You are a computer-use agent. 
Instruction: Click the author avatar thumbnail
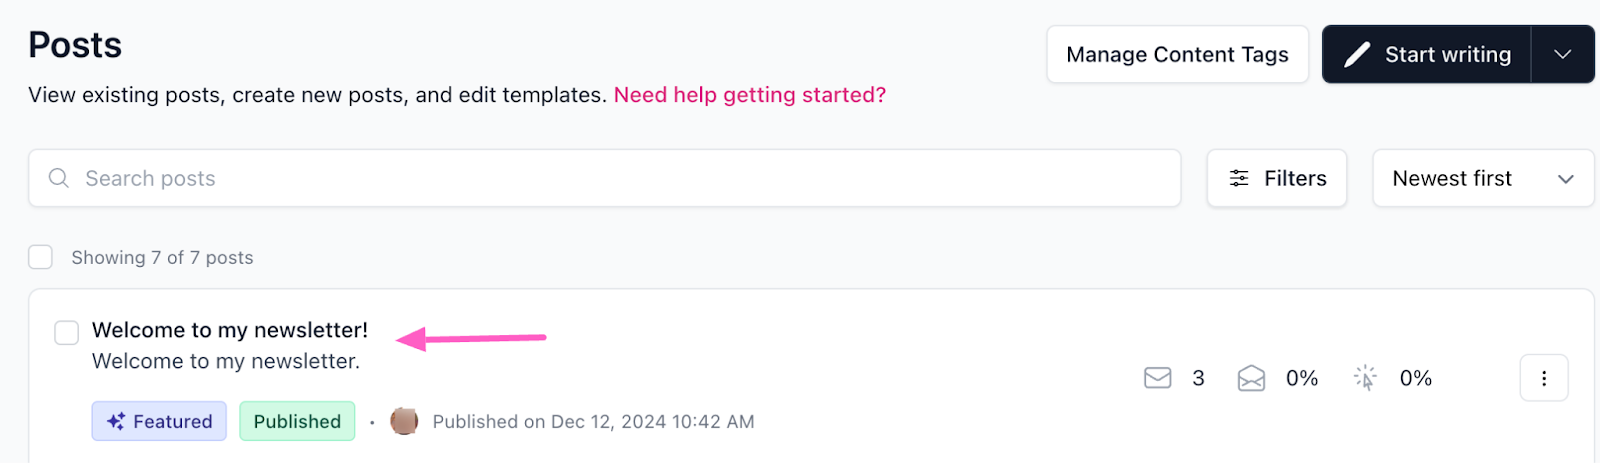[404, 421]
